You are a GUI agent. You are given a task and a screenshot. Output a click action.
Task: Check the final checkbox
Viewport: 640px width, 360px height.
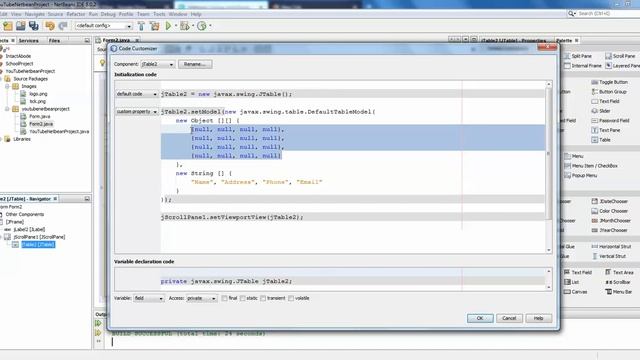coord(224,298)
